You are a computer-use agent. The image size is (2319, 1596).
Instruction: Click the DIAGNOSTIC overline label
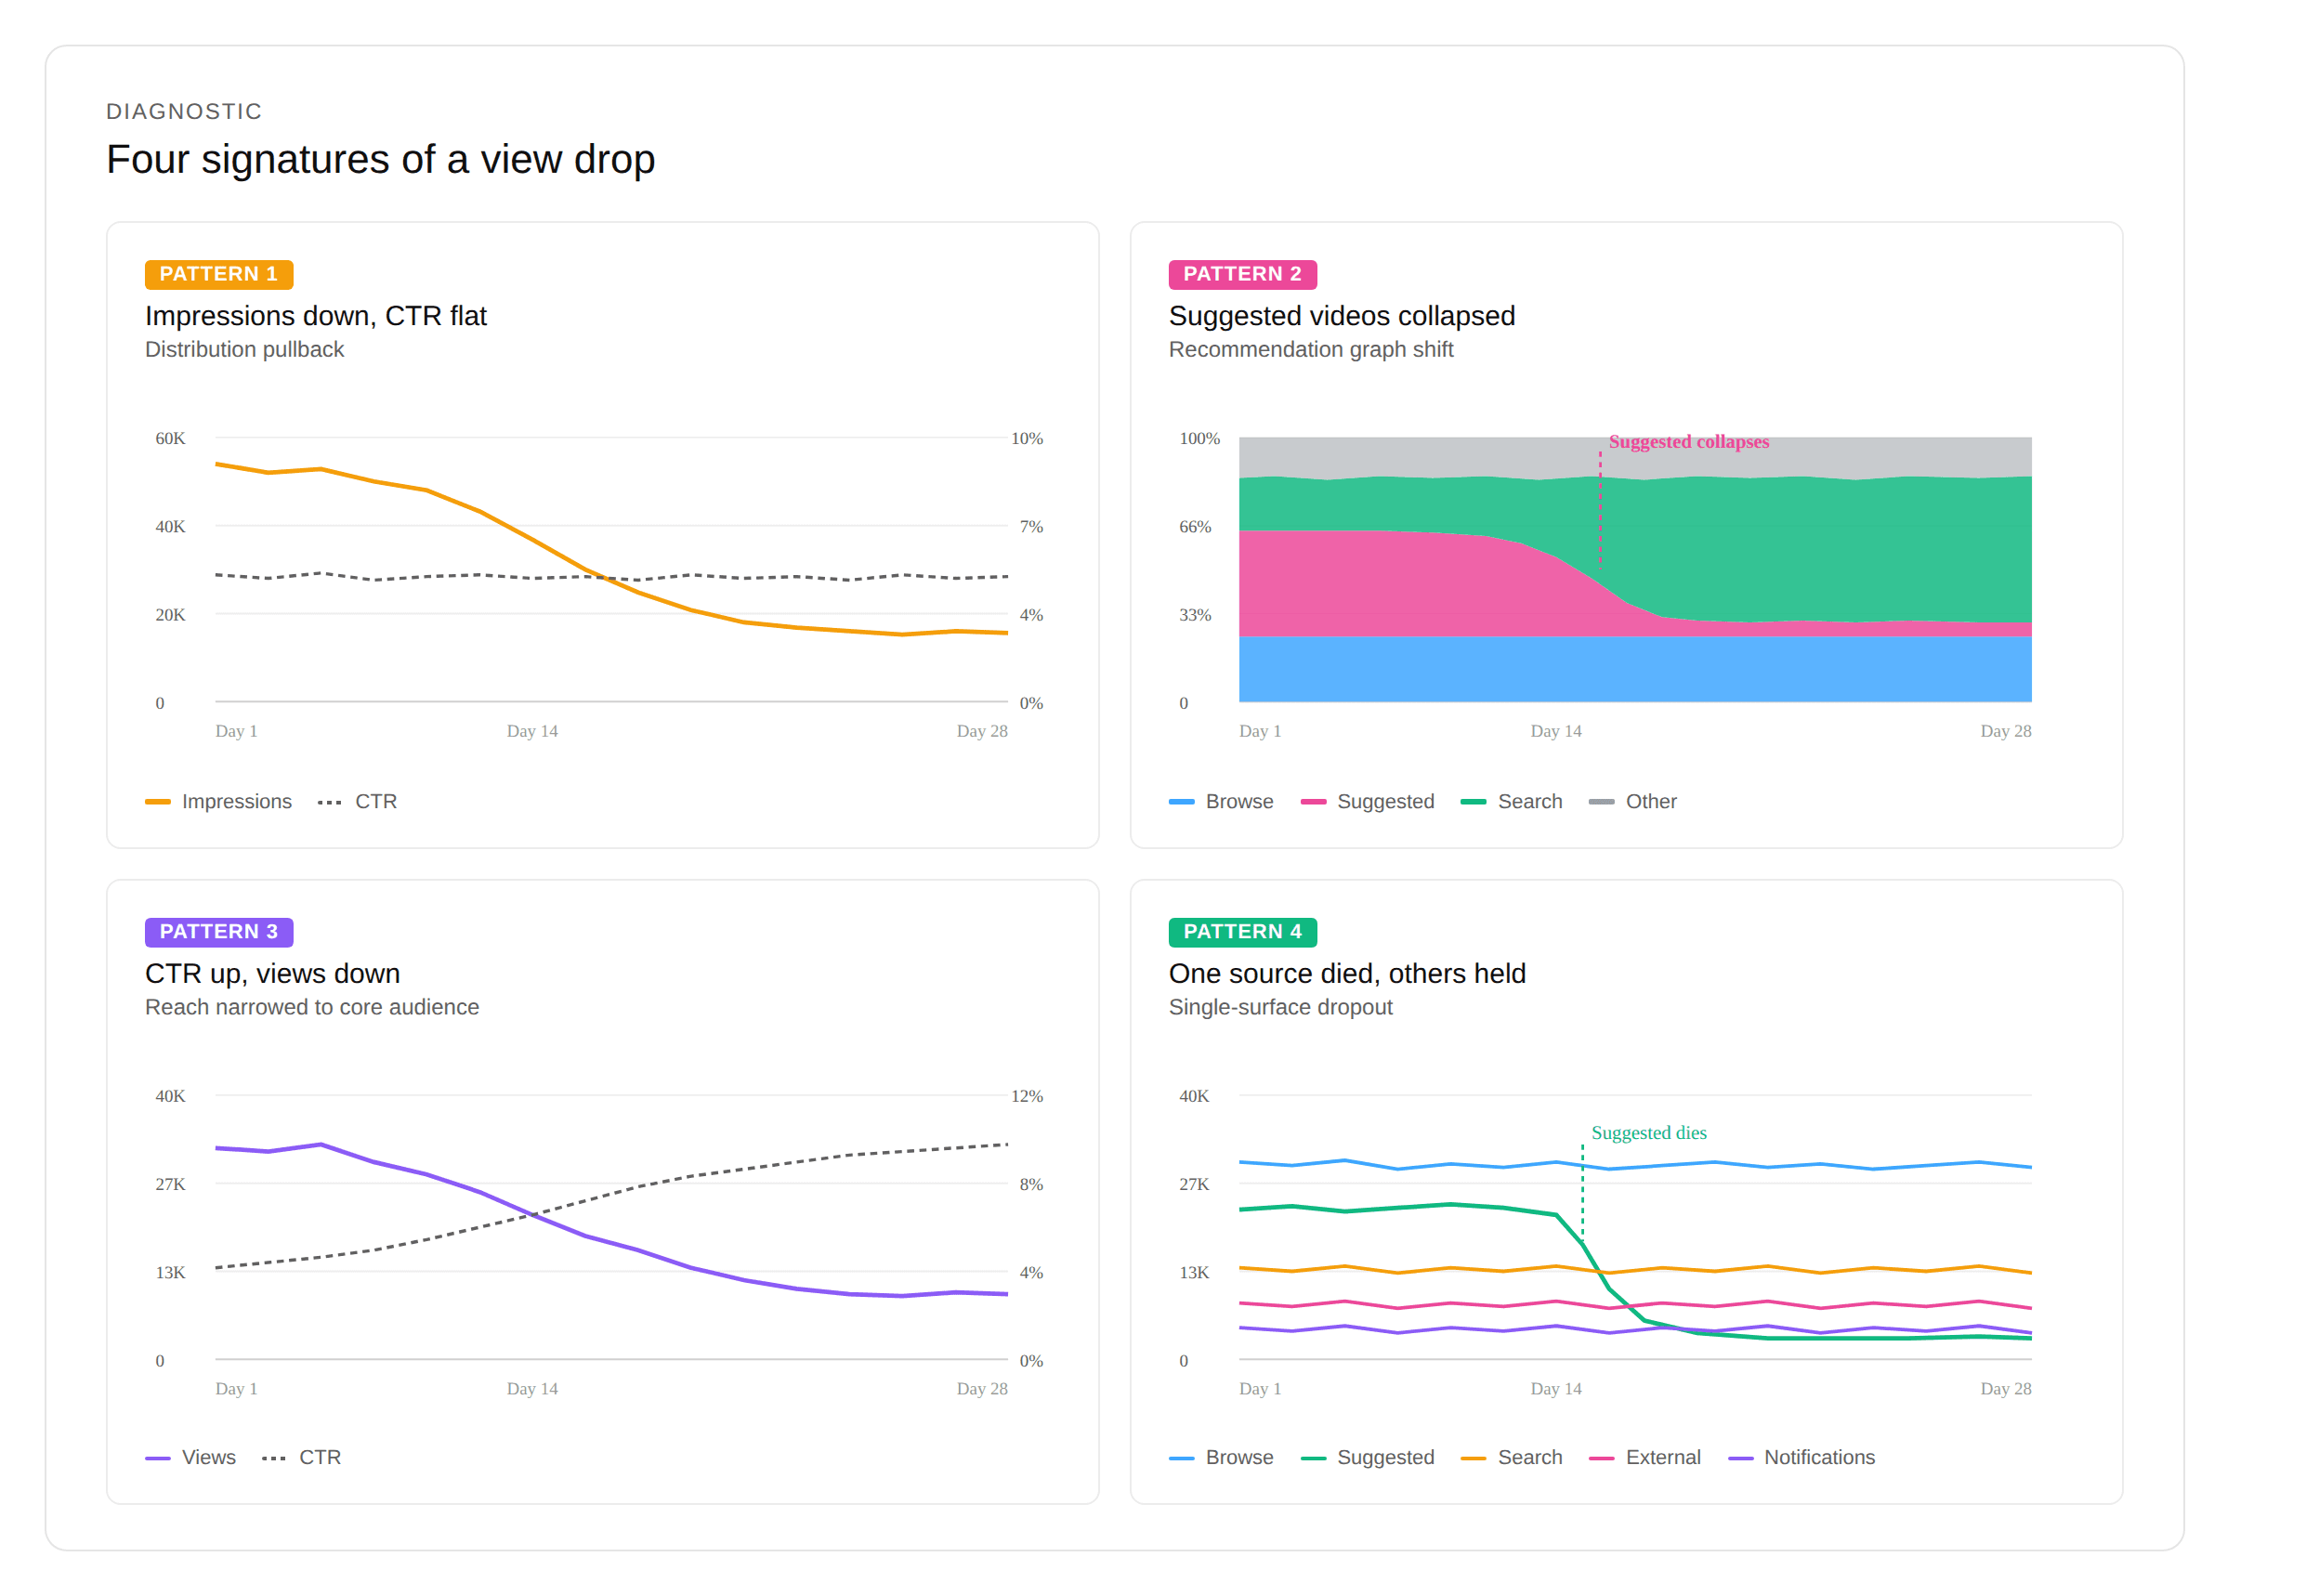184,111
